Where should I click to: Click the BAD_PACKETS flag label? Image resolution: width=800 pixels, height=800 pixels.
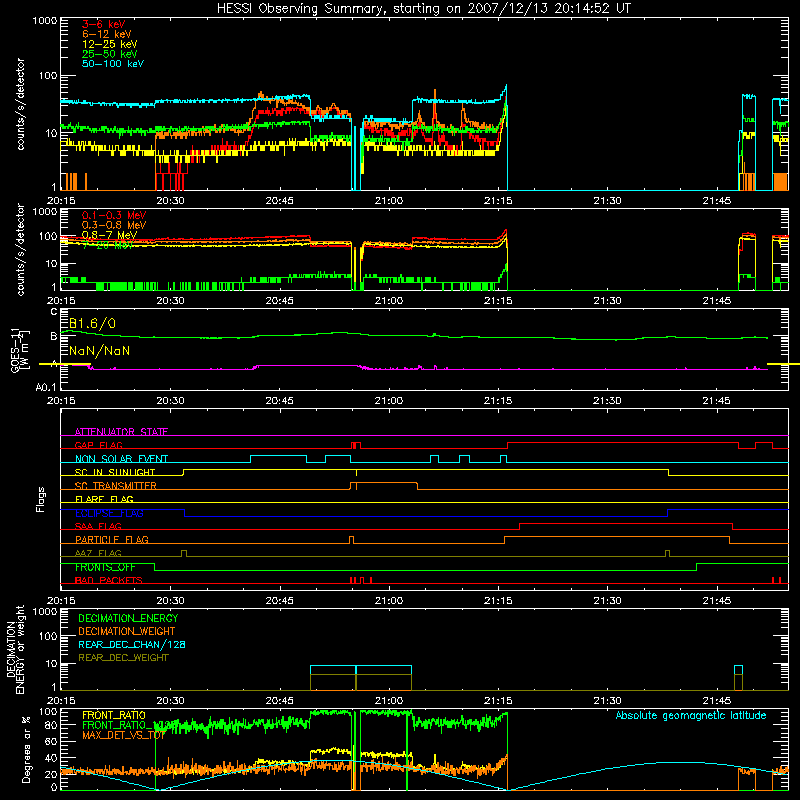(109, 580)
